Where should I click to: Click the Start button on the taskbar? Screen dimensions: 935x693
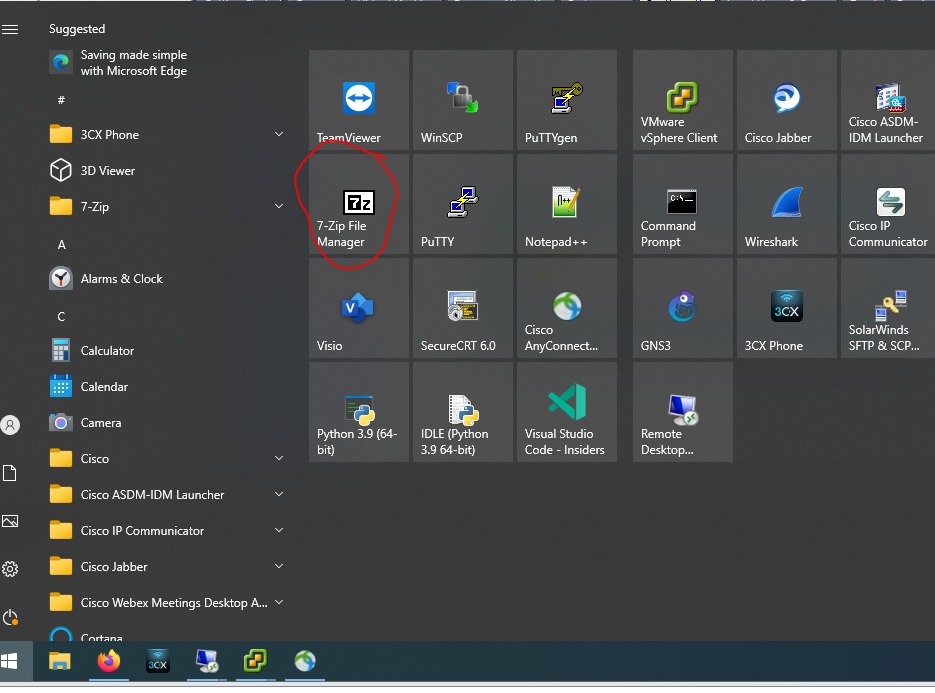coord(13,661)
